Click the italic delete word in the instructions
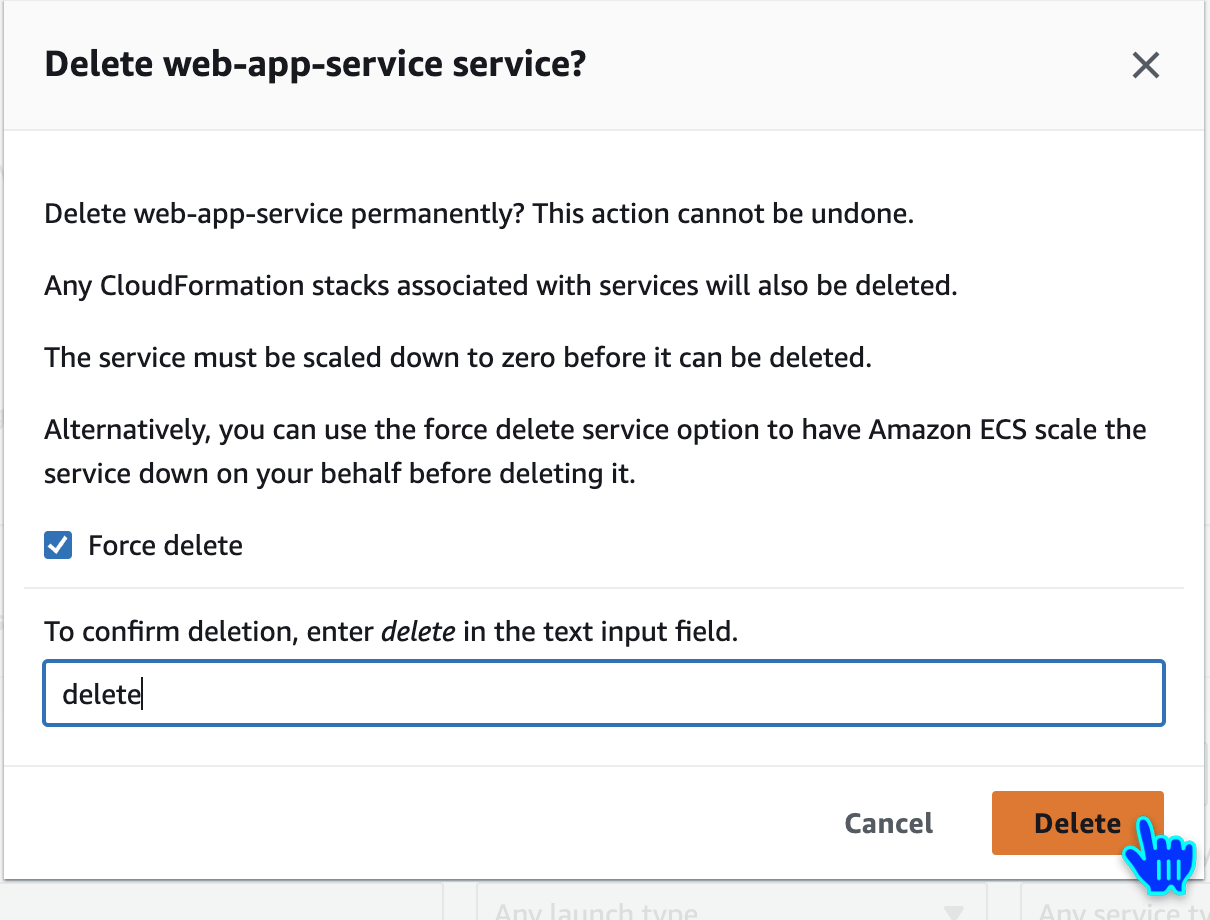Screen dimensions: 1210x920 [418, 632]
